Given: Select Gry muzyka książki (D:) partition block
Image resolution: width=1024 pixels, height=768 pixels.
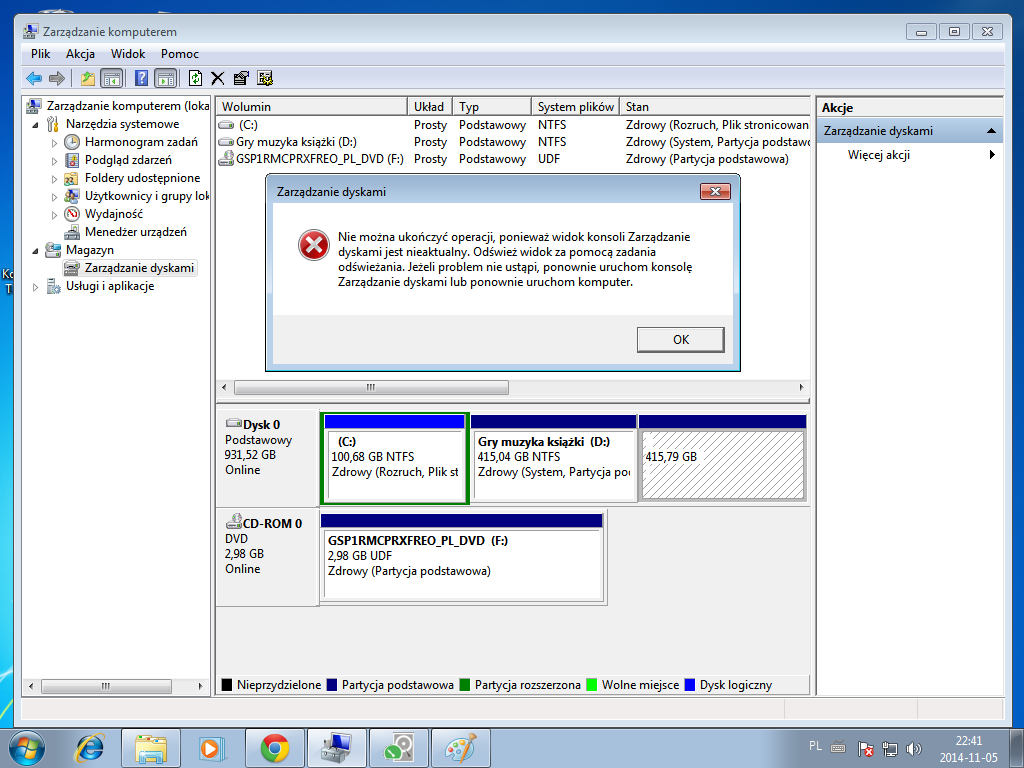Looking at the screenshot, I should point(553,458).
